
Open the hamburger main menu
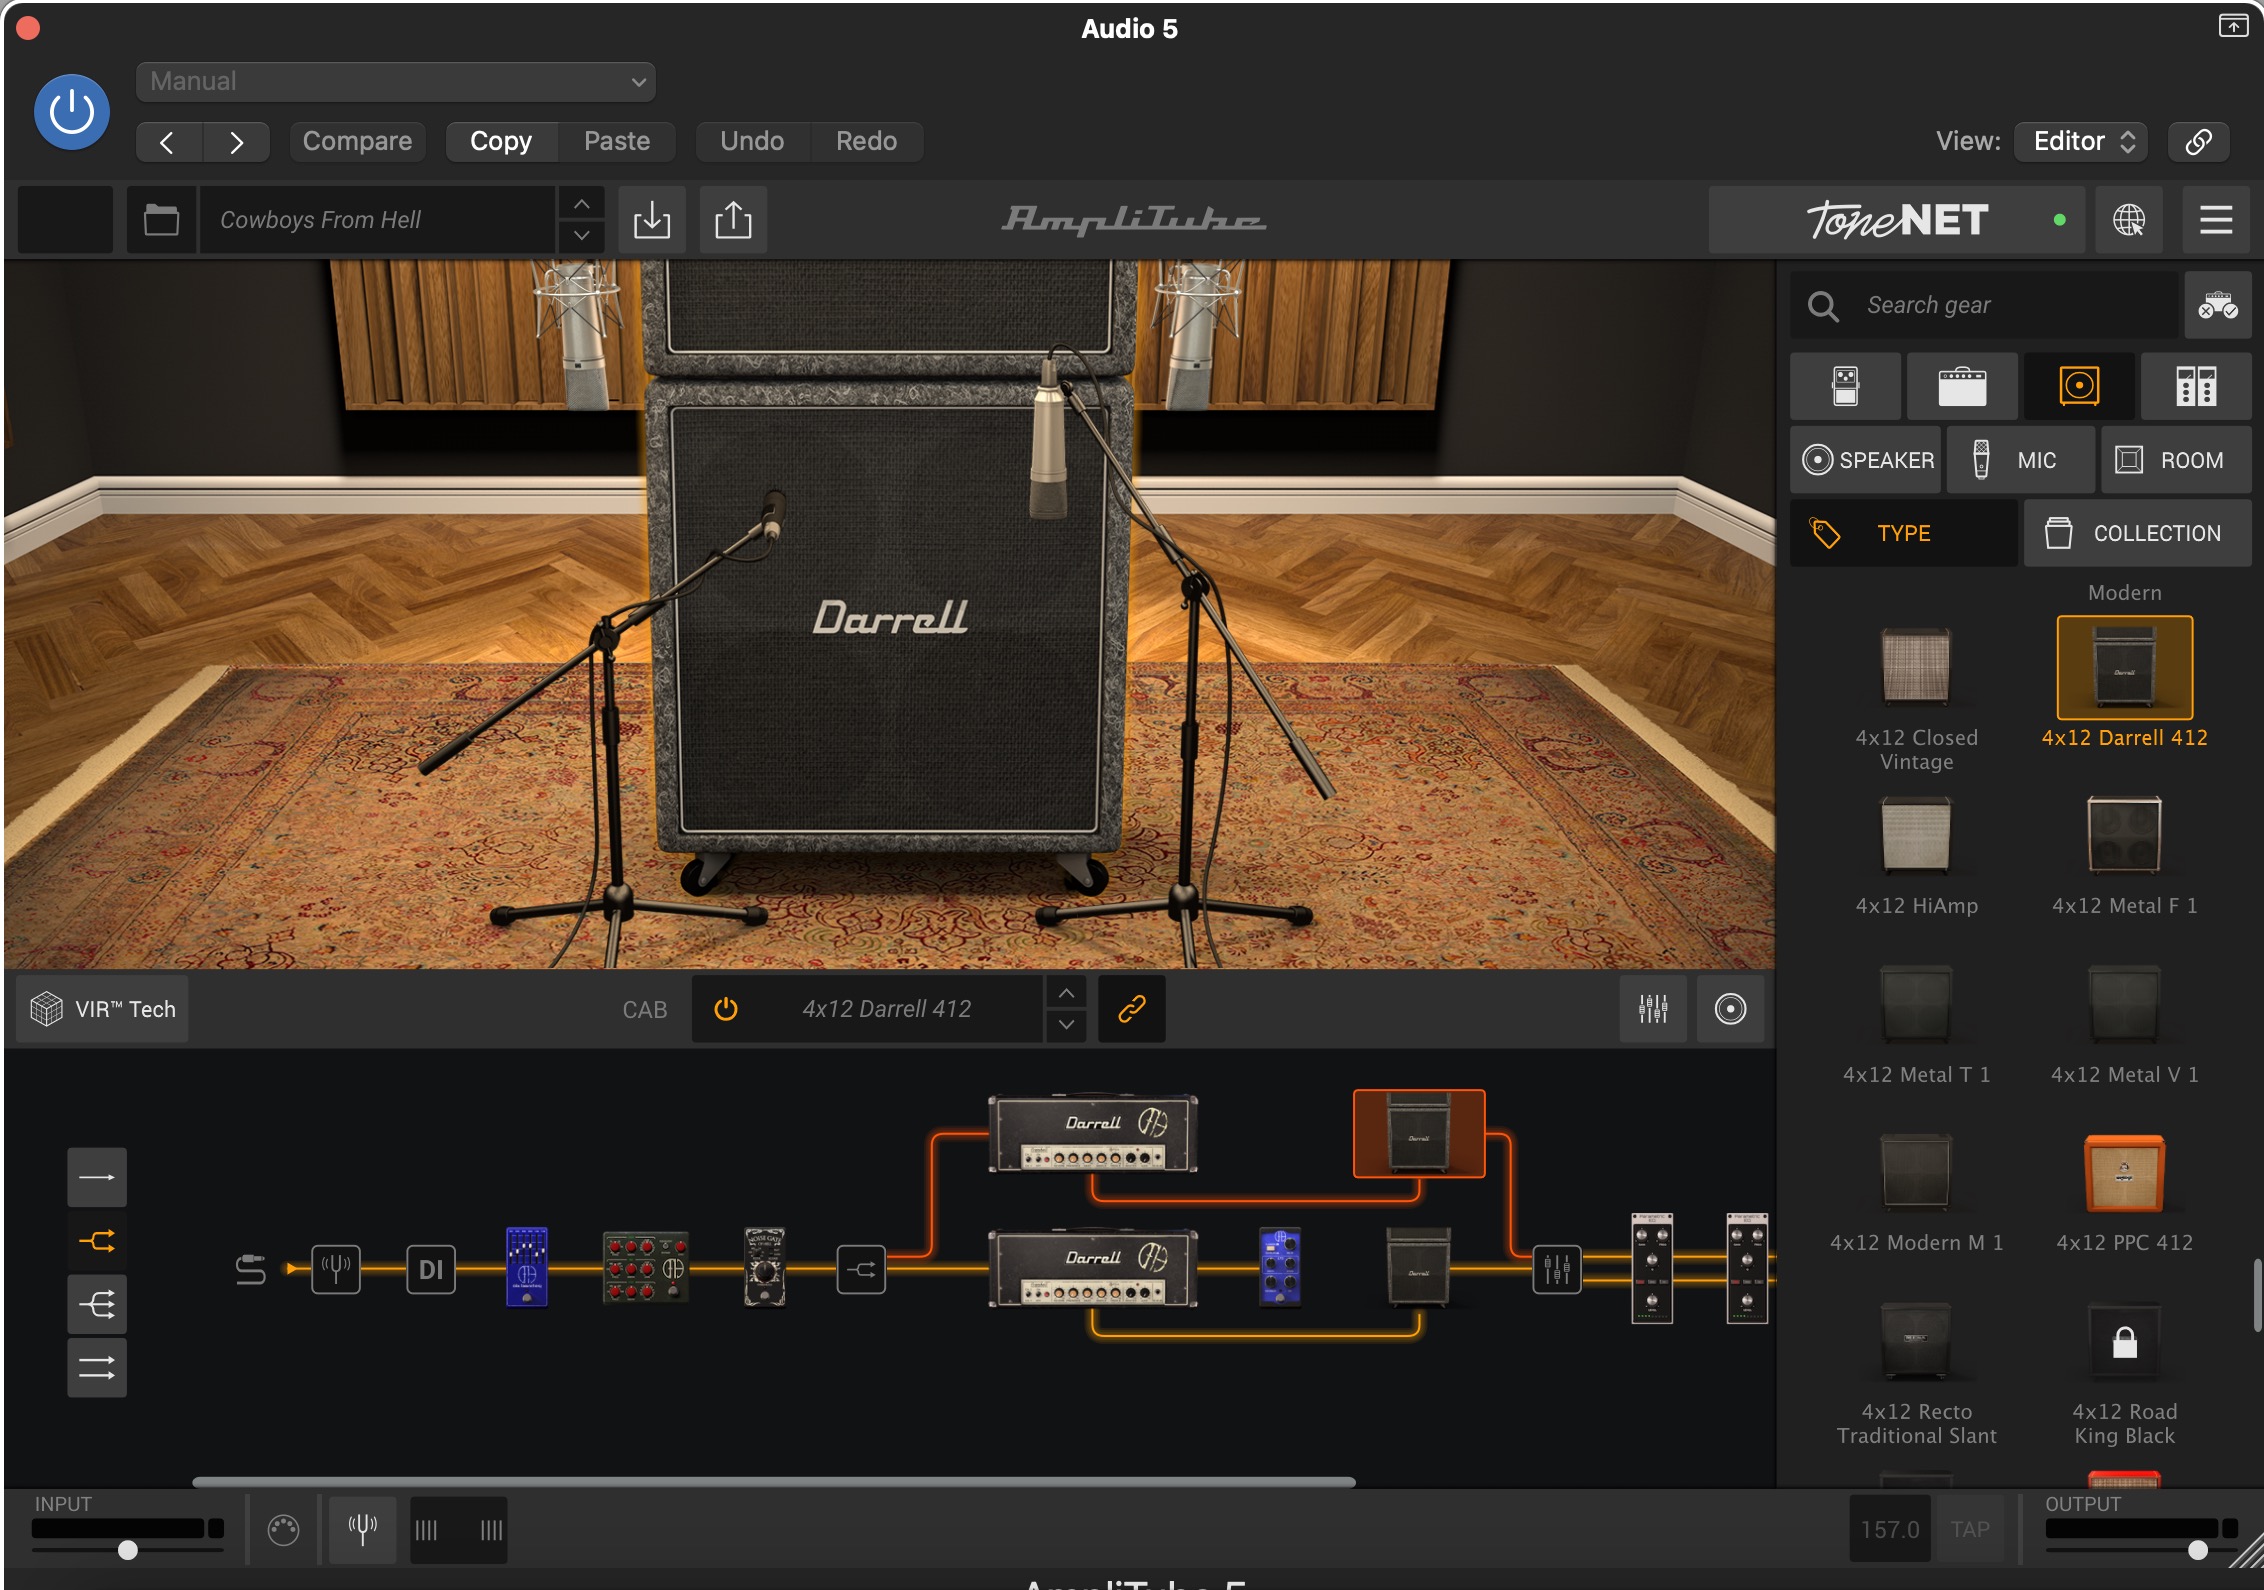pos(2216,219)
